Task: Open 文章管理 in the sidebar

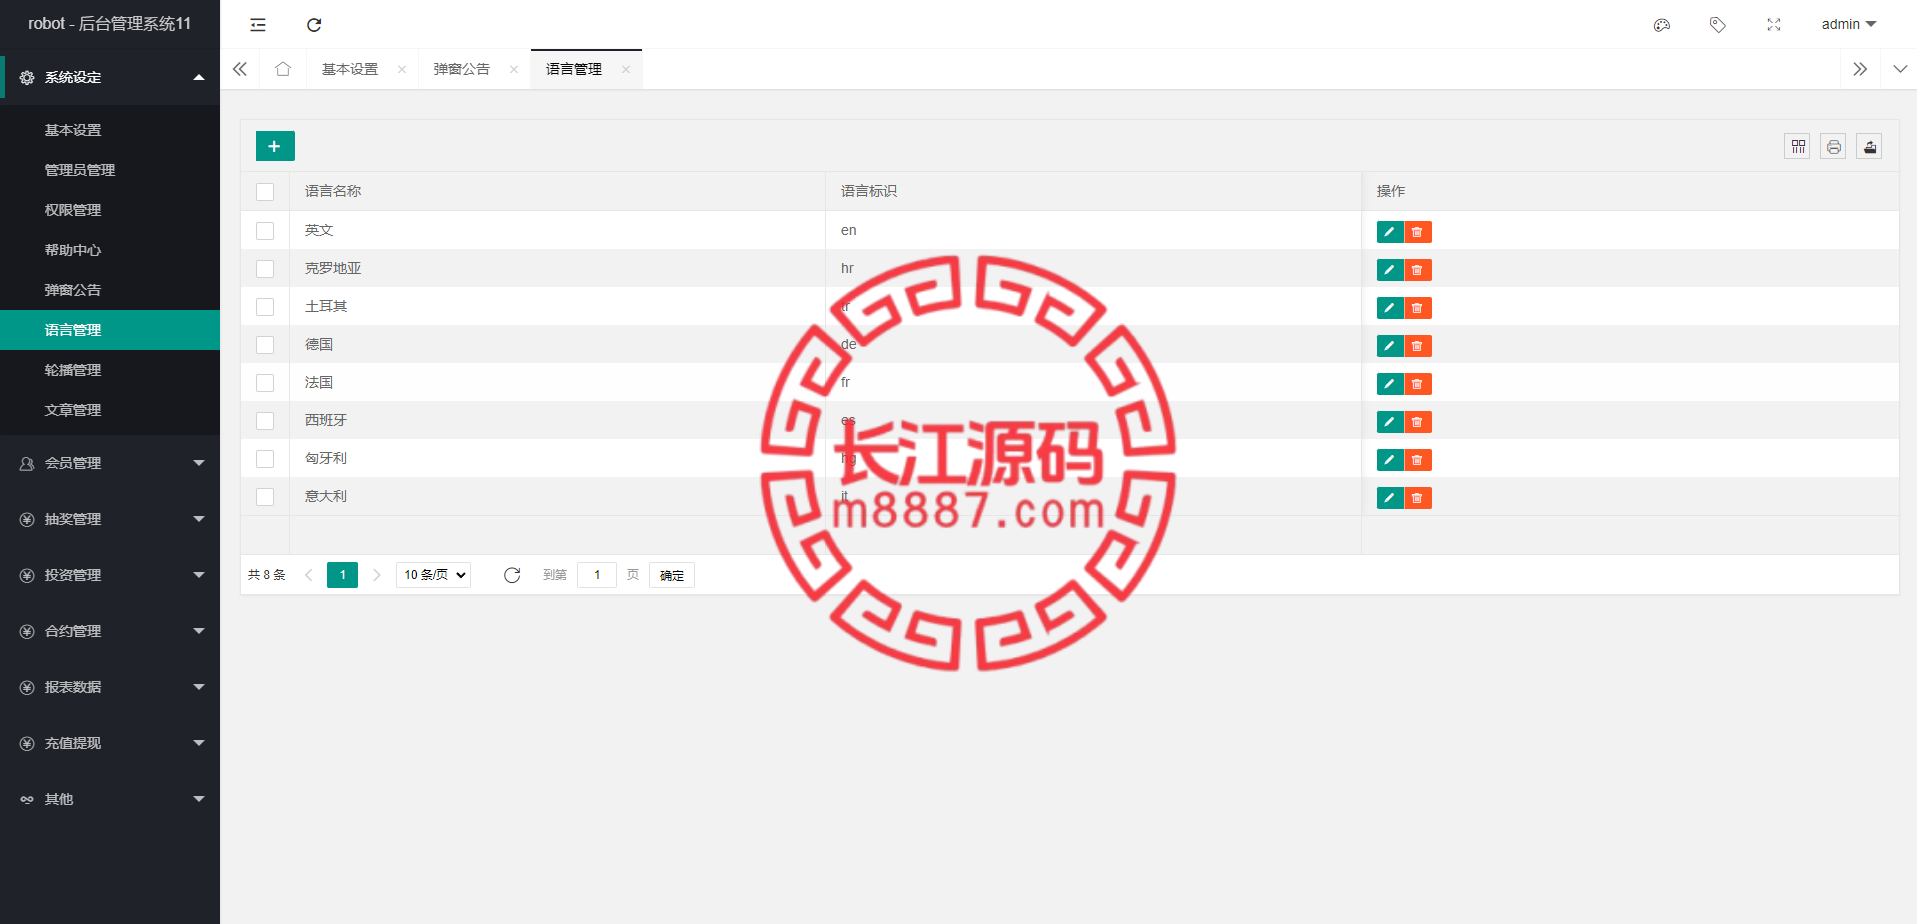Action: tap(110, 410)
